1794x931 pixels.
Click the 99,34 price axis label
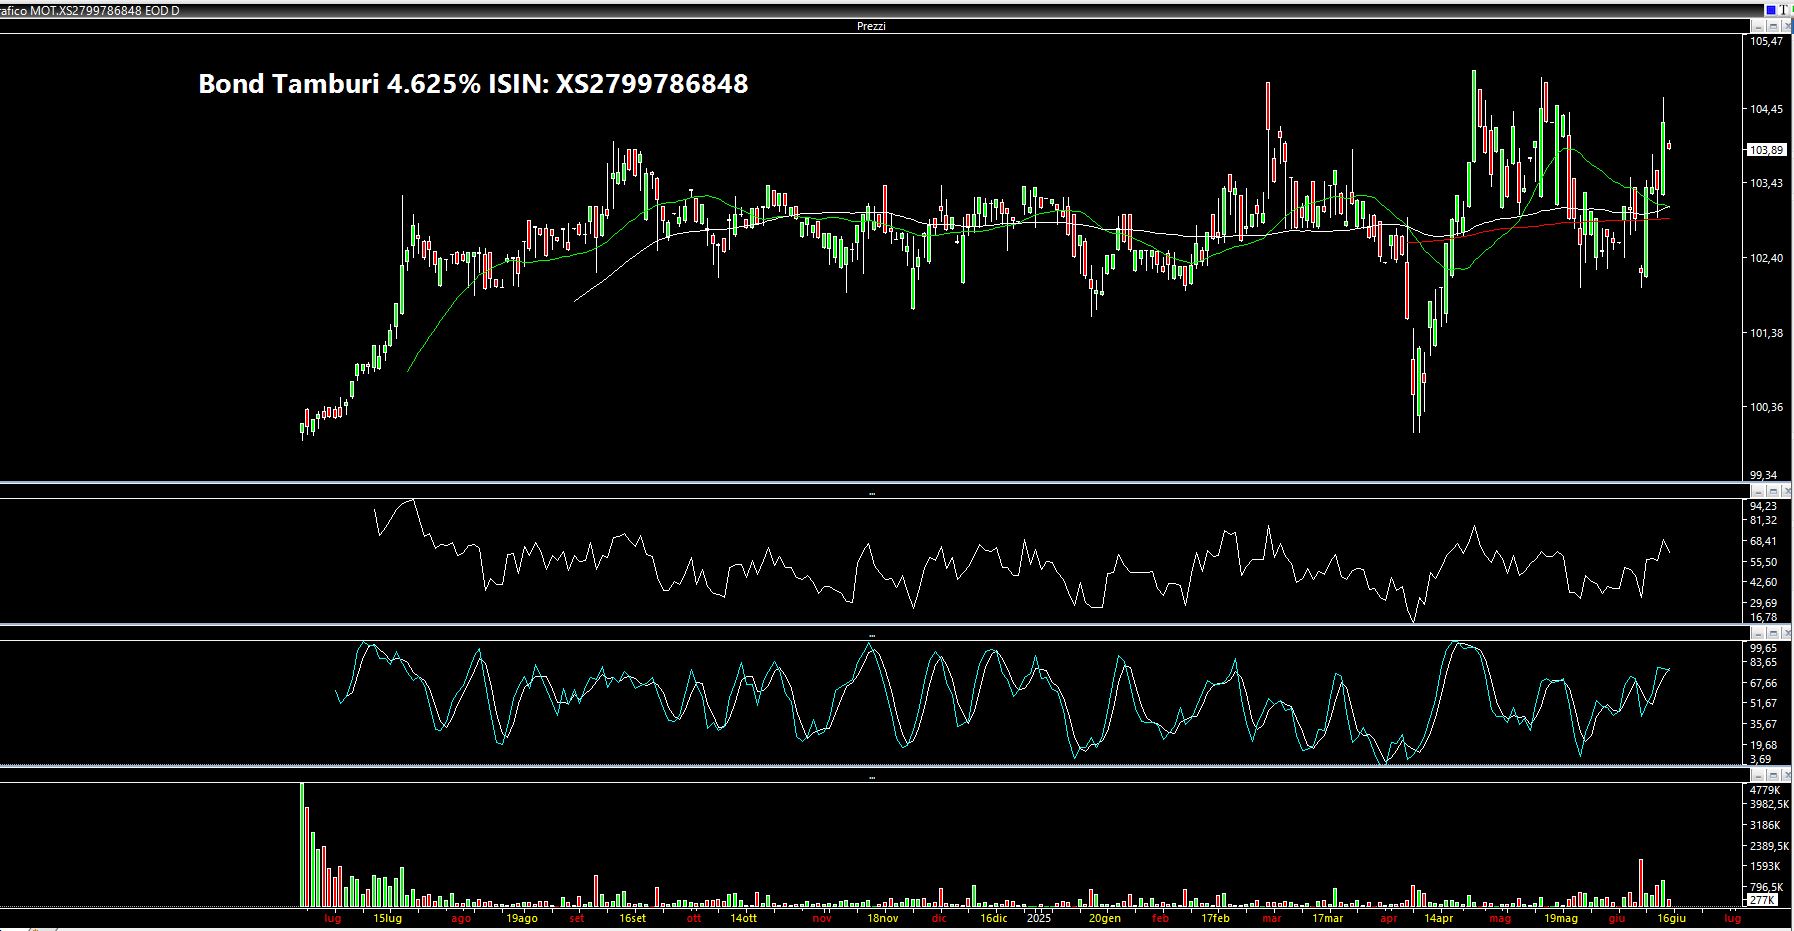pos(1764,475)
